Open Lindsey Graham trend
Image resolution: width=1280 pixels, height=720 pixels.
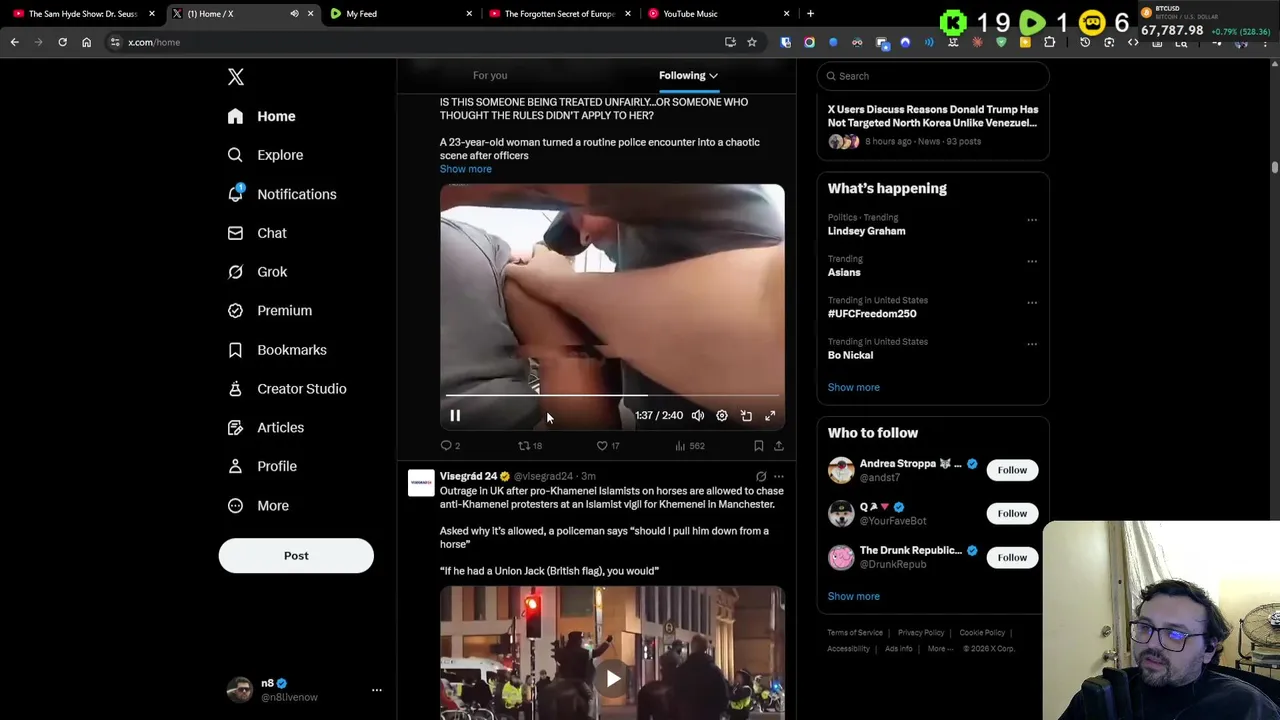coord(866,231)
